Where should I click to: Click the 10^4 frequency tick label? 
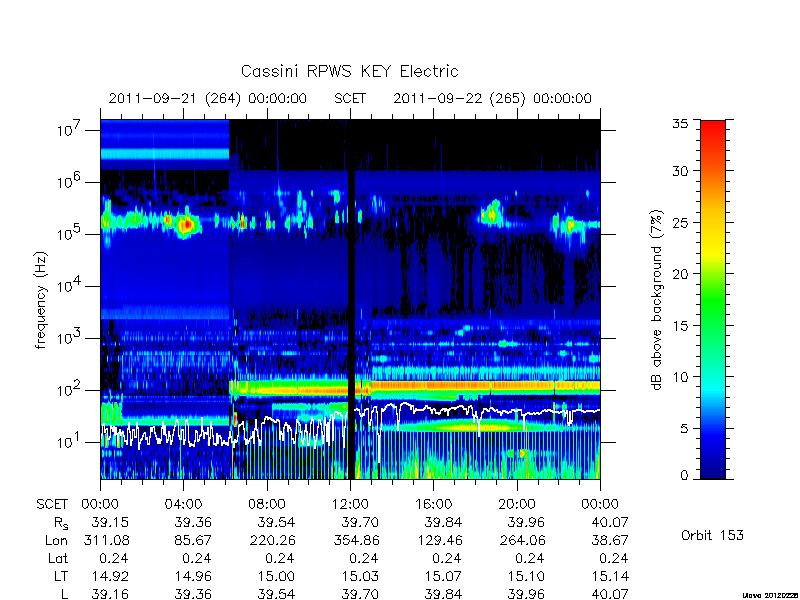coord(70,286)
